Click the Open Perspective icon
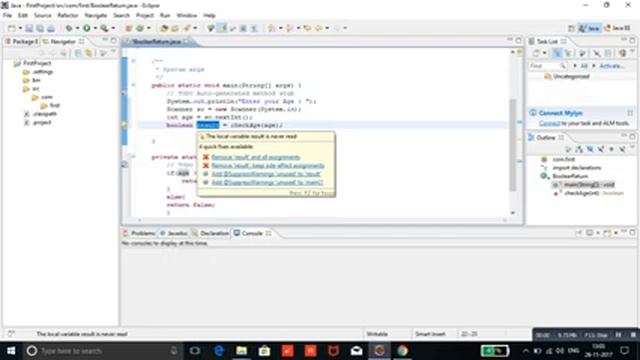The image size is (640, 360). click(x=571, y=28)
